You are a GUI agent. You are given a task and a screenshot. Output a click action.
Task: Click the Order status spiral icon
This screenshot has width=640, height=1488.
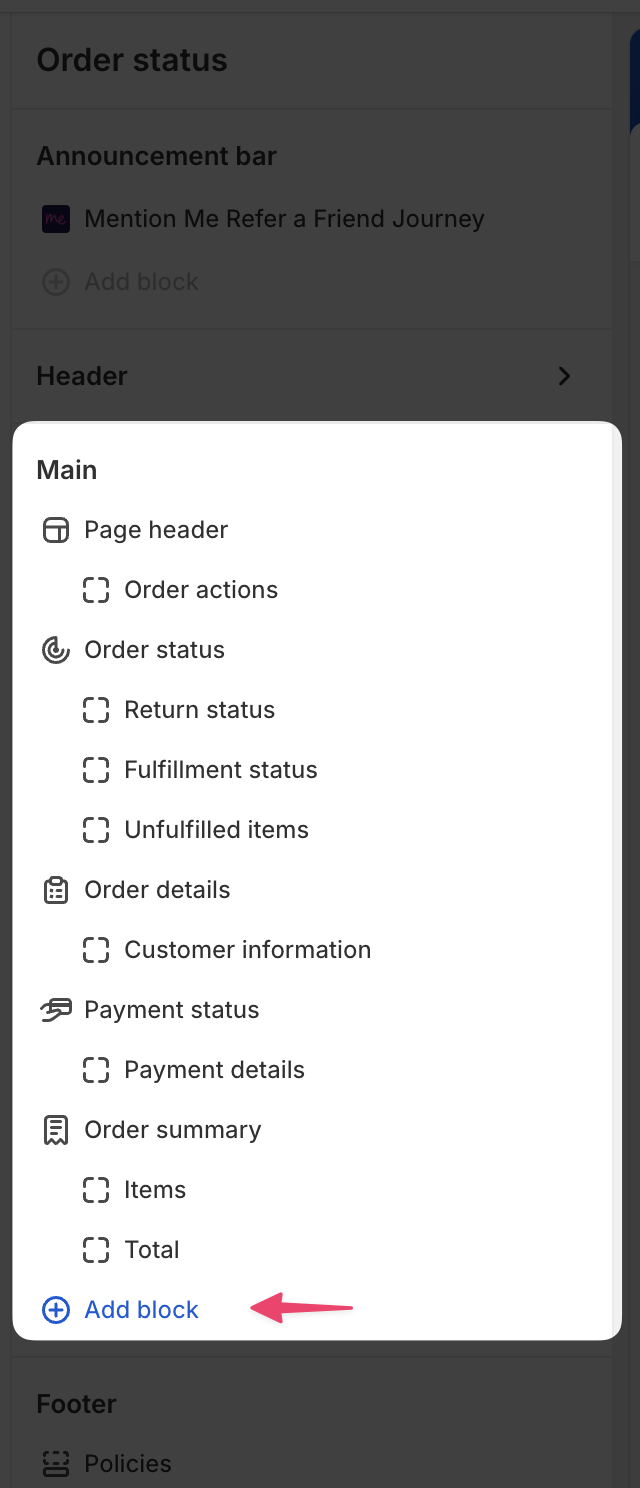pyautogui.click(x=55, y=650)
